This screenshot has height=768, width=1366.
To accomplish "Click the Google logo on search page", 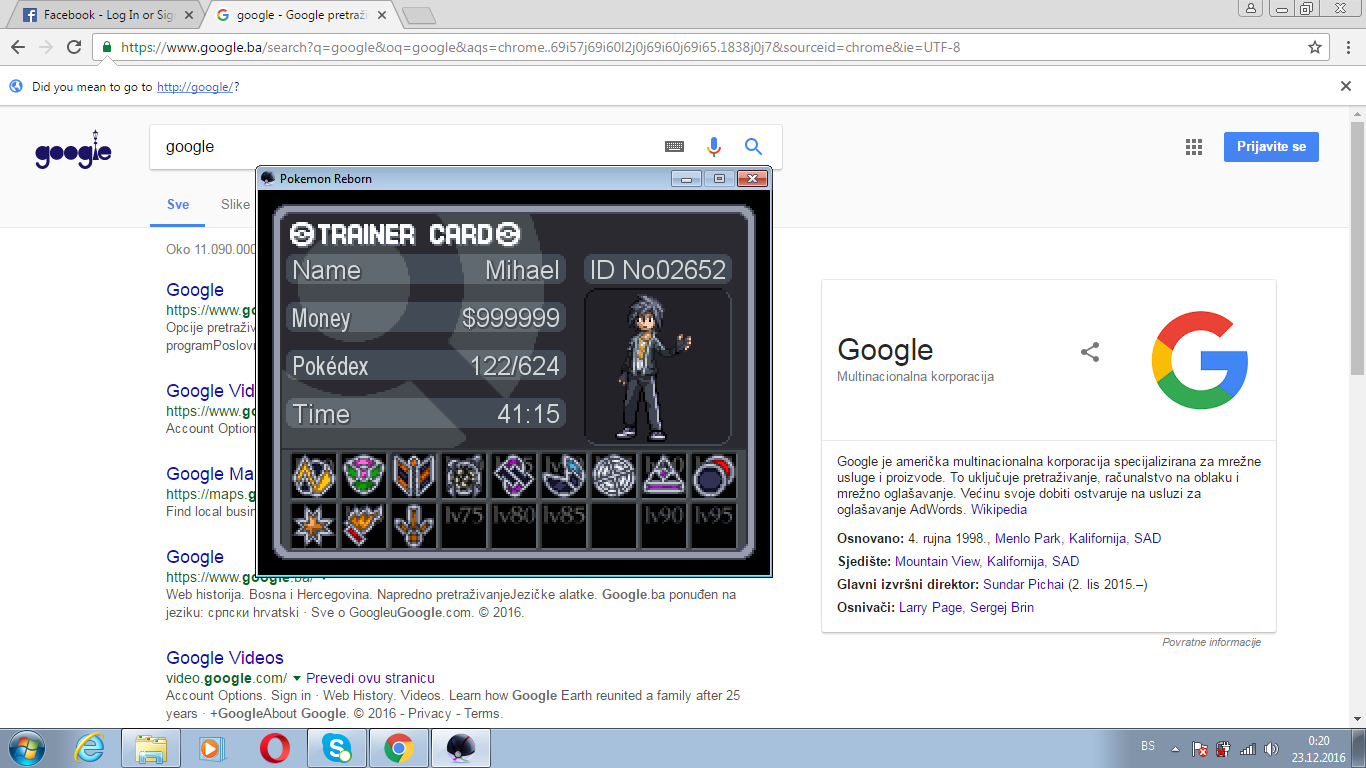I will (73, 150).
